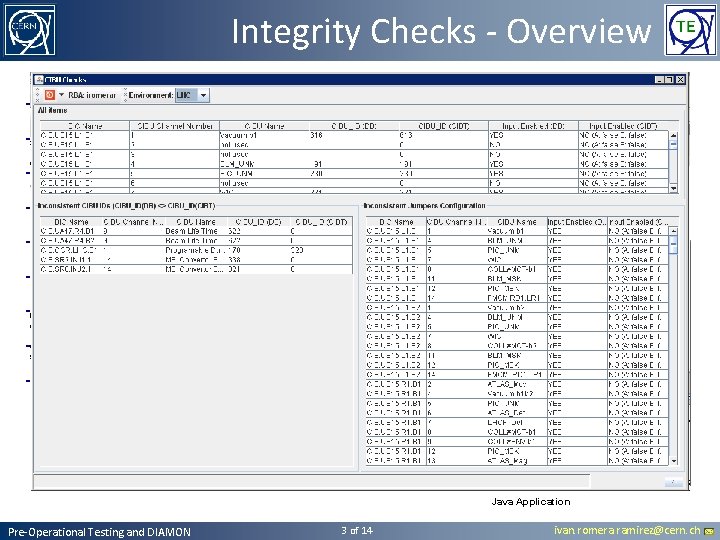The height and width of the screenshot is (540, 720).
Task: Minimize the CIBU Checks window
Action: [660, 79]
